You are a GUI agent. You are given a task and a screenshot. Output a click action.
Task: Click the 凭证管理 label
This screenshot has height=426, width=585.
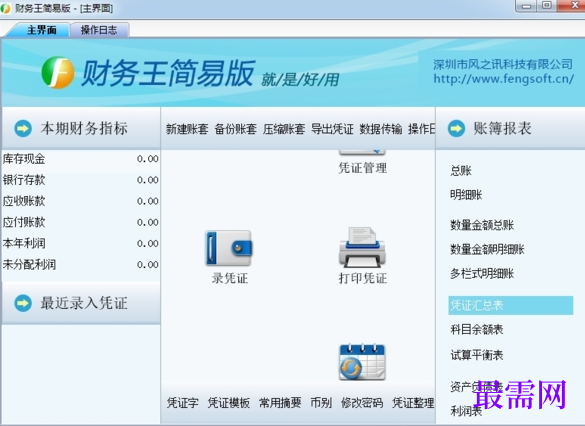363,168
